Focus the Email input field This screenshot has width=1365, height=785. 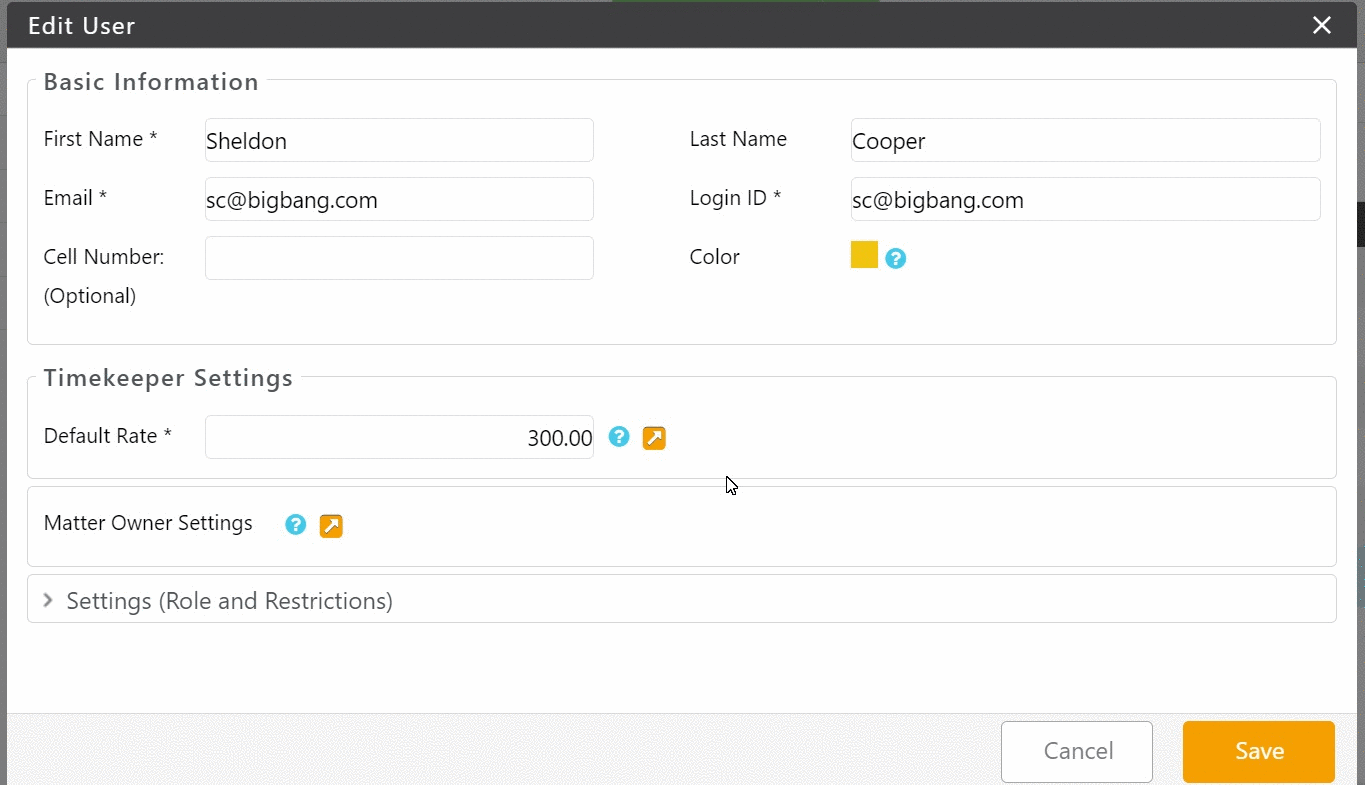pyautogui.click(x=399, y=200)
